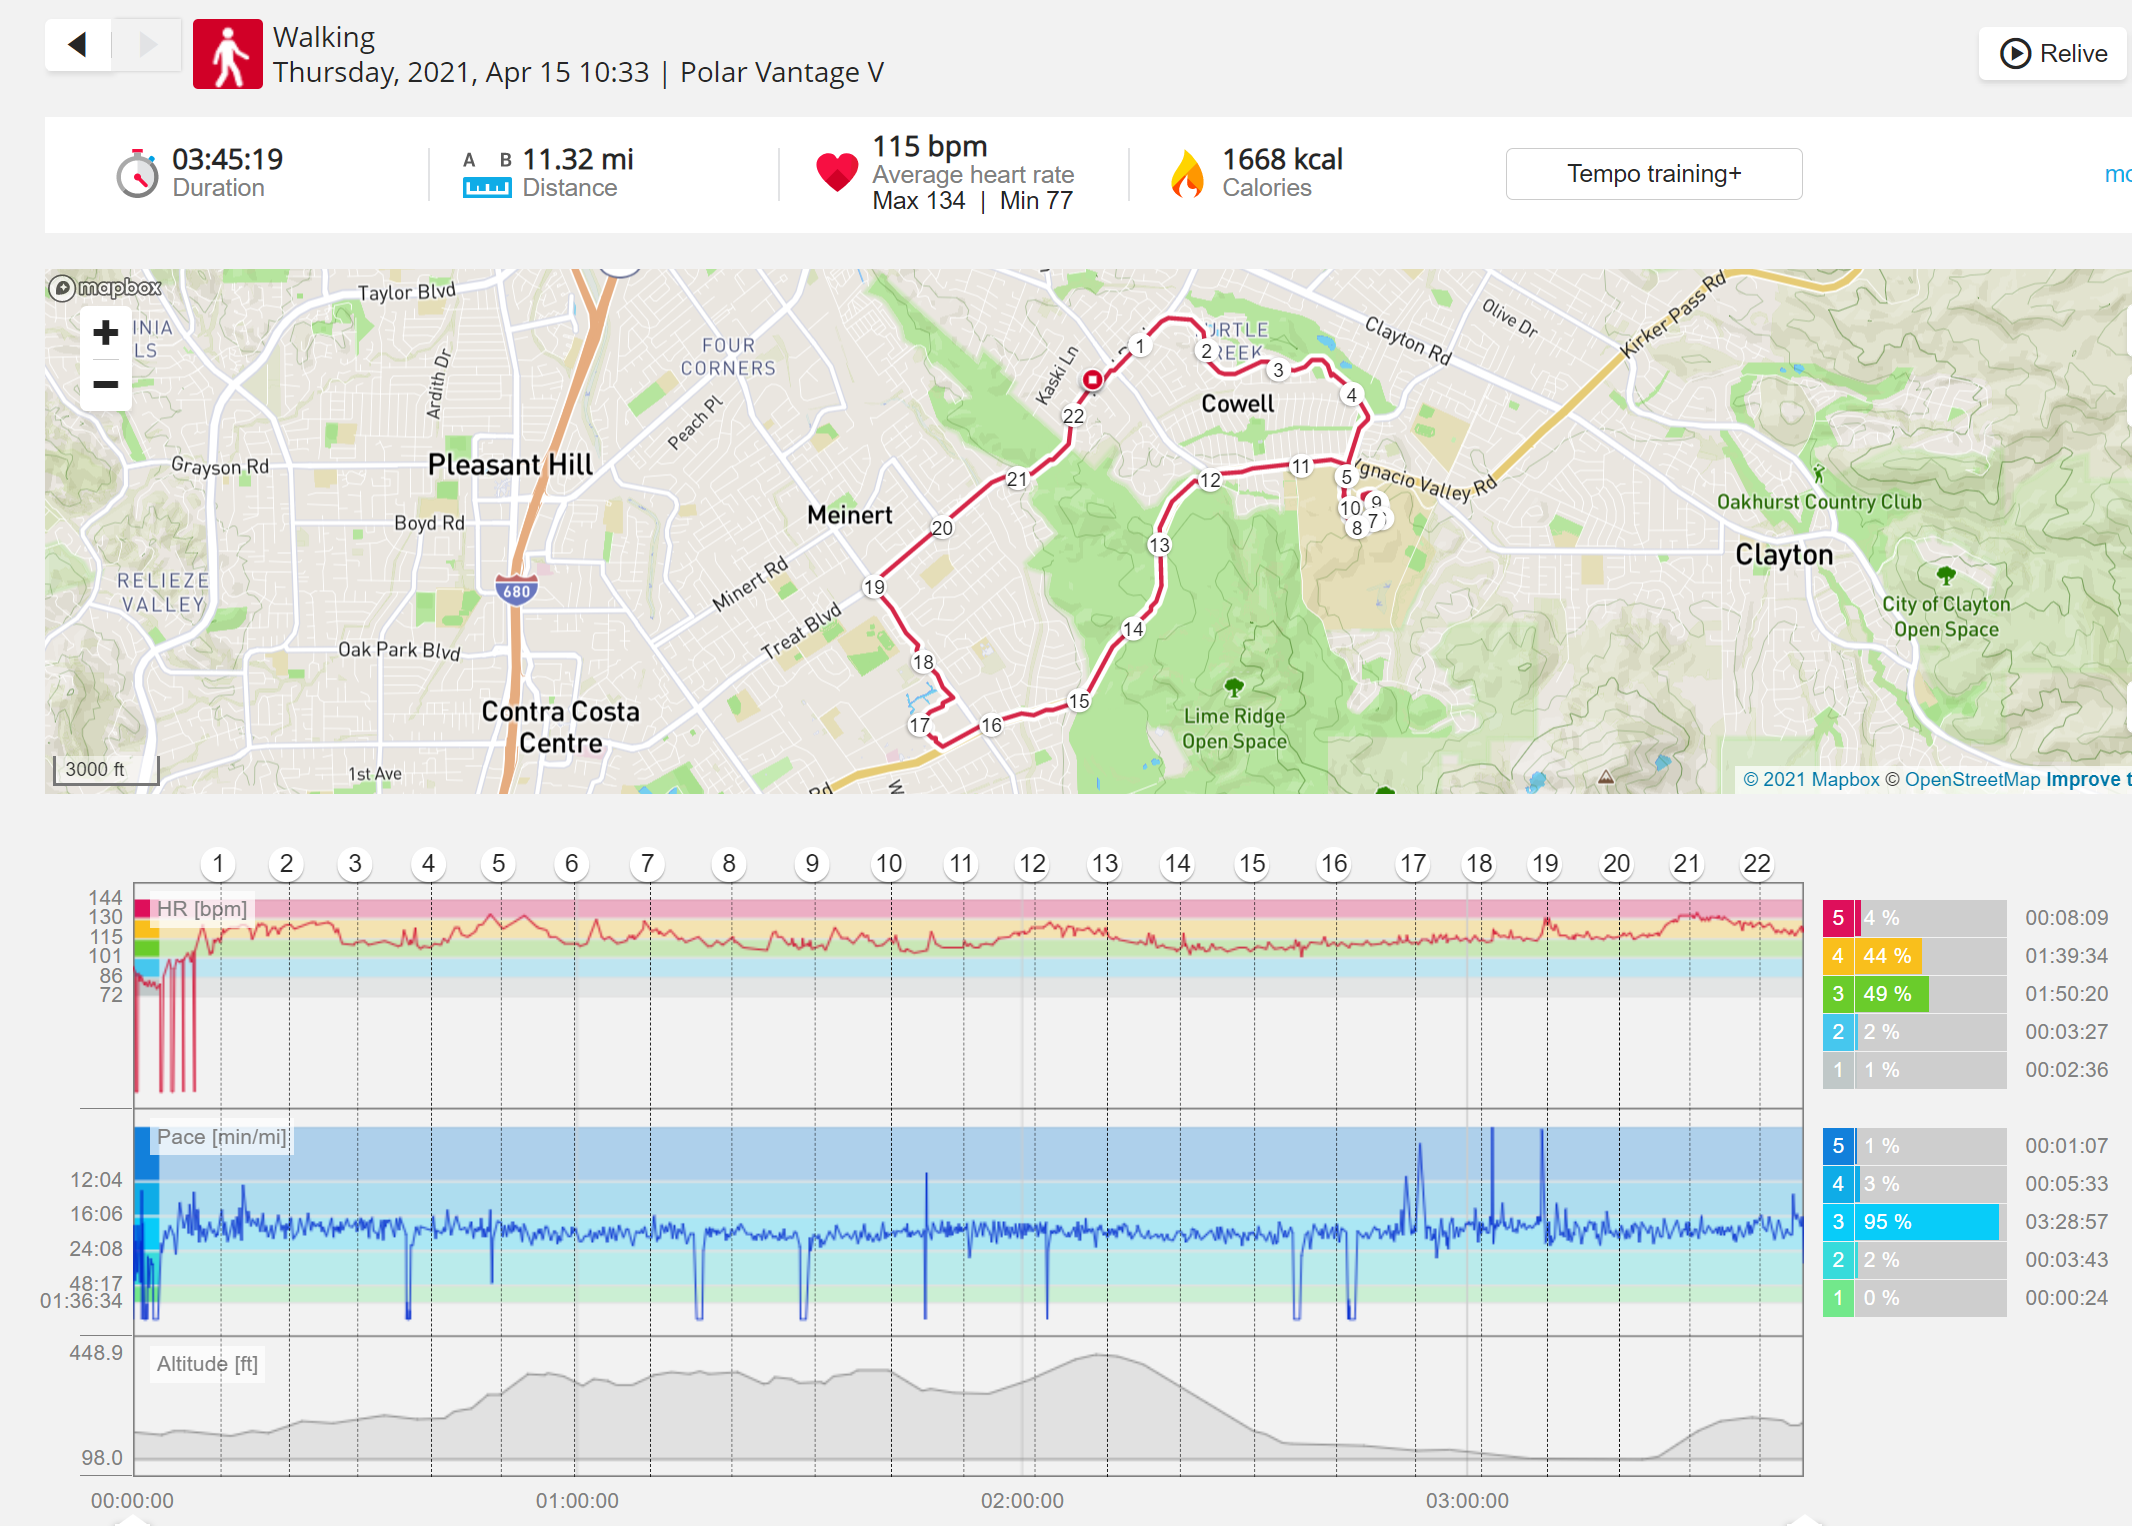
Task: Zoom out on the map
Action: tap(106, 385)
